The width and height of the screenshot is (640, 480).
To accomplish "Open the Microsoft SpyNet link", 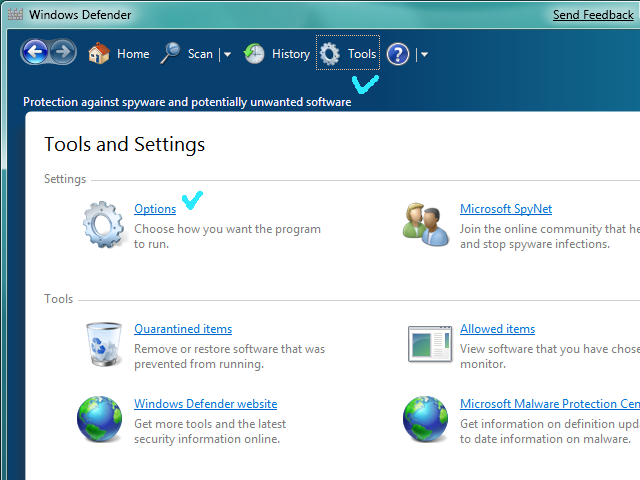I will [x=506, y=209].
